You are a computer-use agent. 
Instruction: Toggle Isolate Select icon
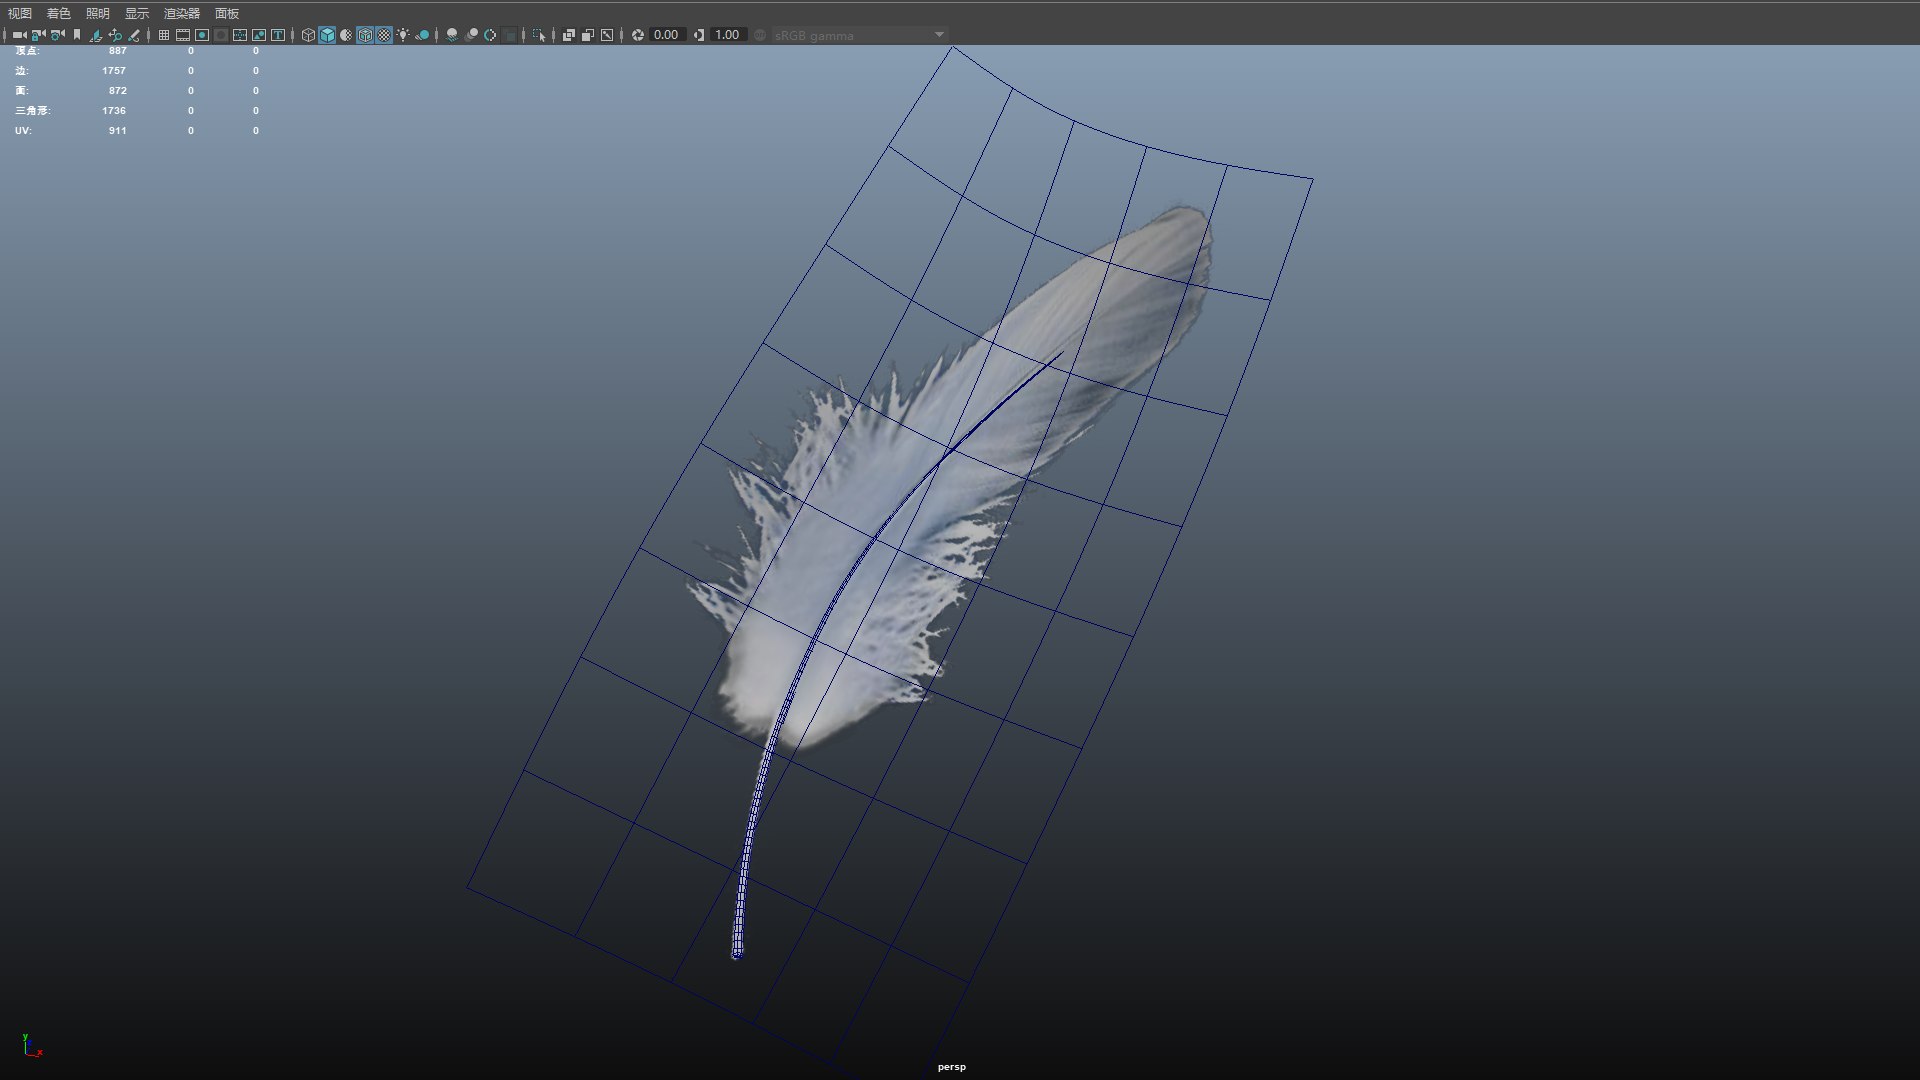tap(539, 35)
